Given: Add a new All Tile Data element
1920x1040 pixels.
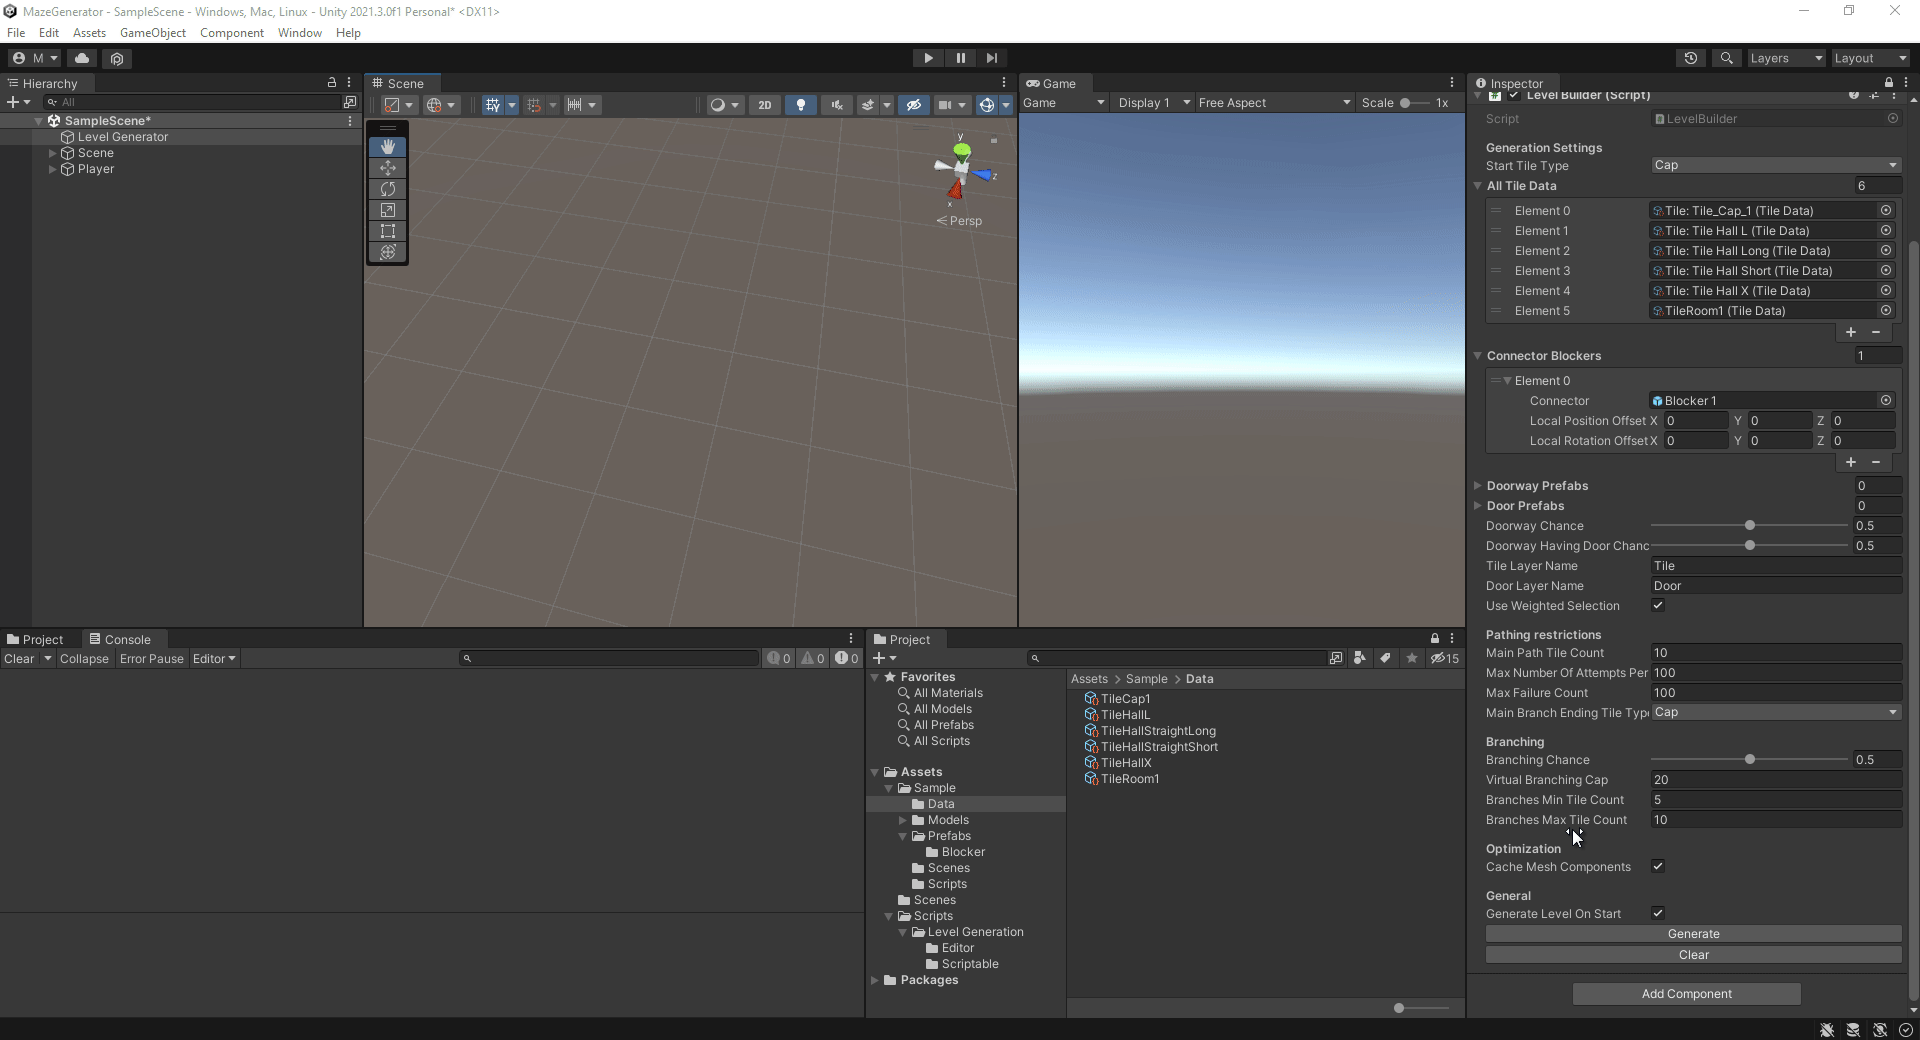Looking at the screenshot, I should (1851, 332).
